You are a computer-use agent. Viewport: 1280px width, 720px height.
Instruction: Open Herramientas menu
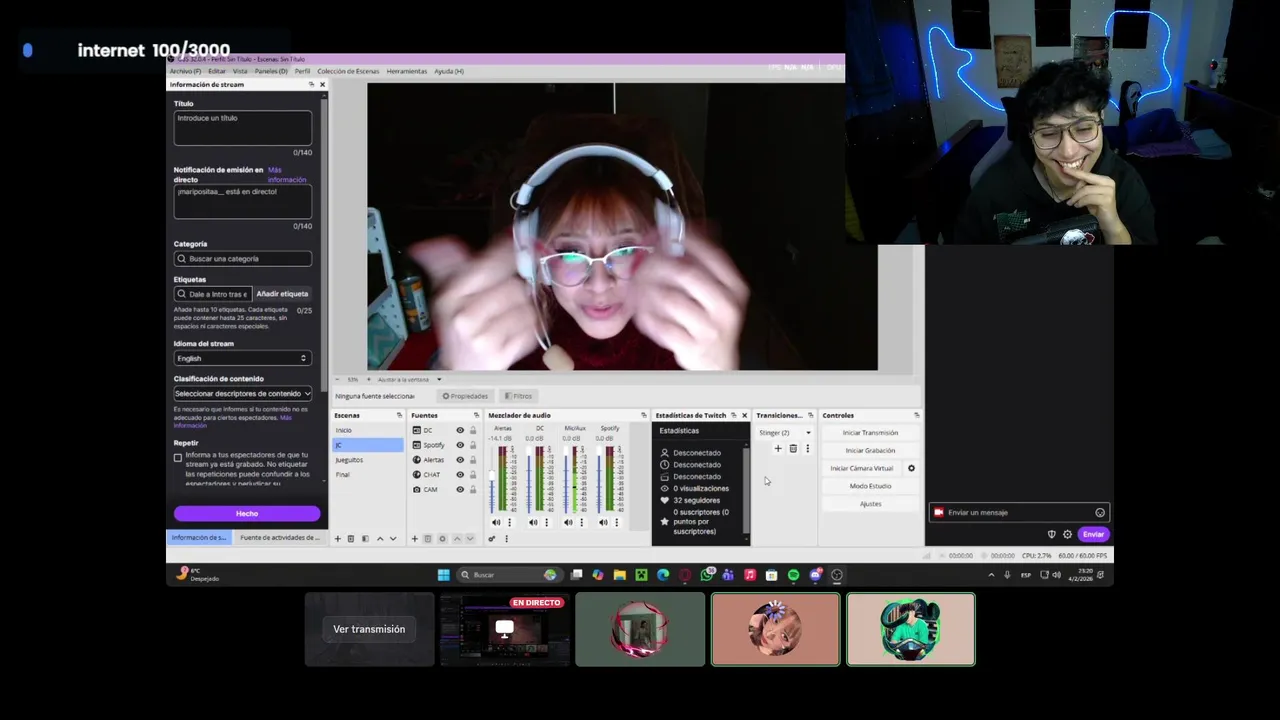click(x=407, y=71)
